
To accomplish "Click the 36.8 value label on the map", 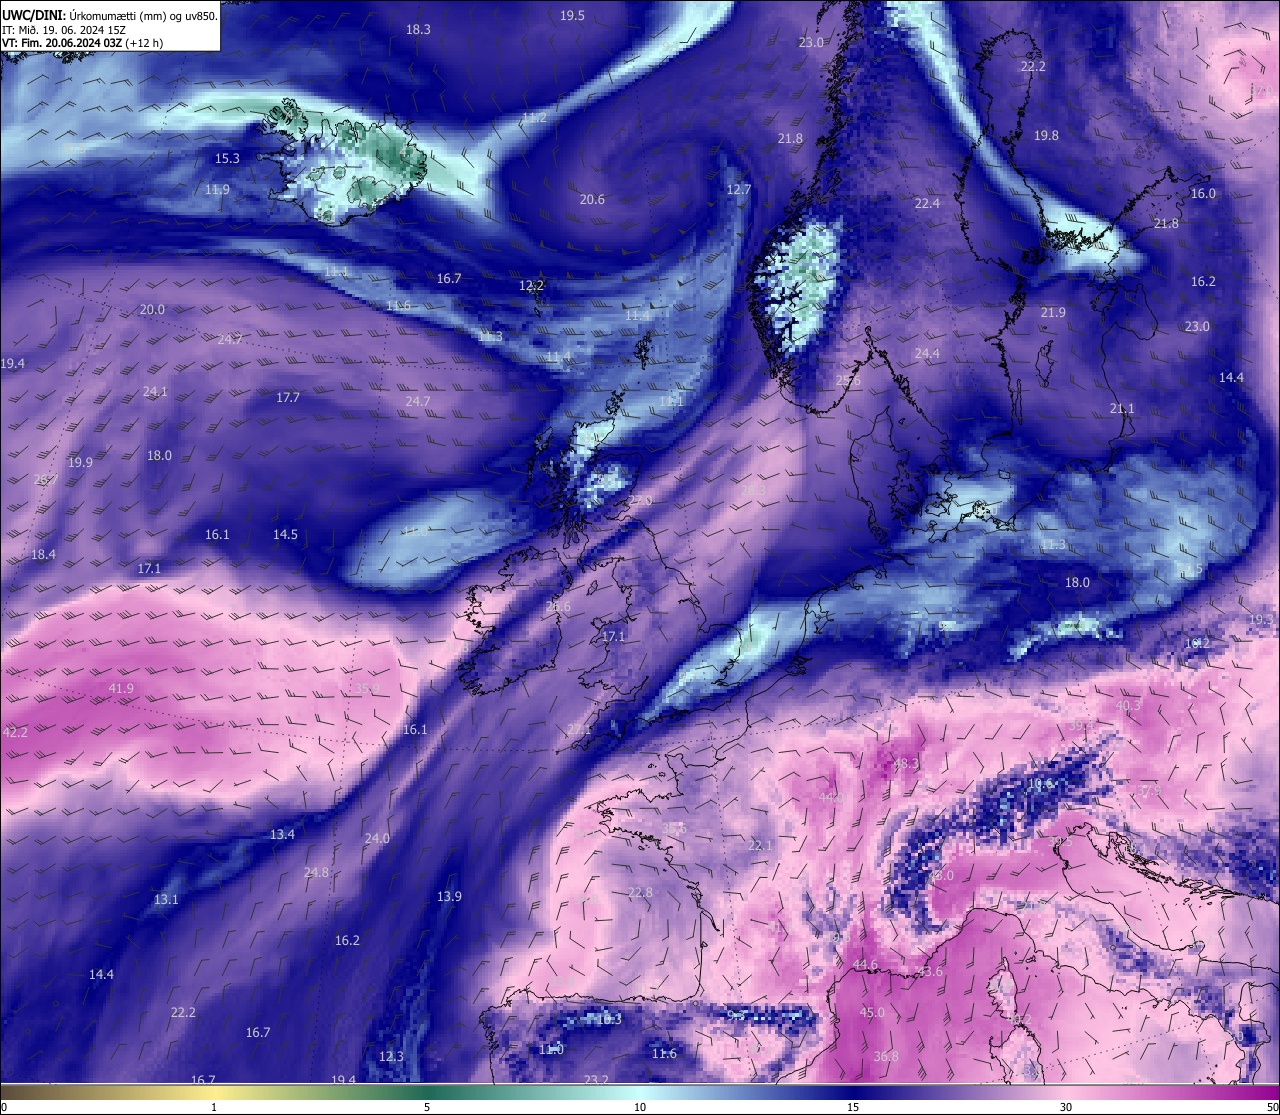I will click(x=886, y=1057).
